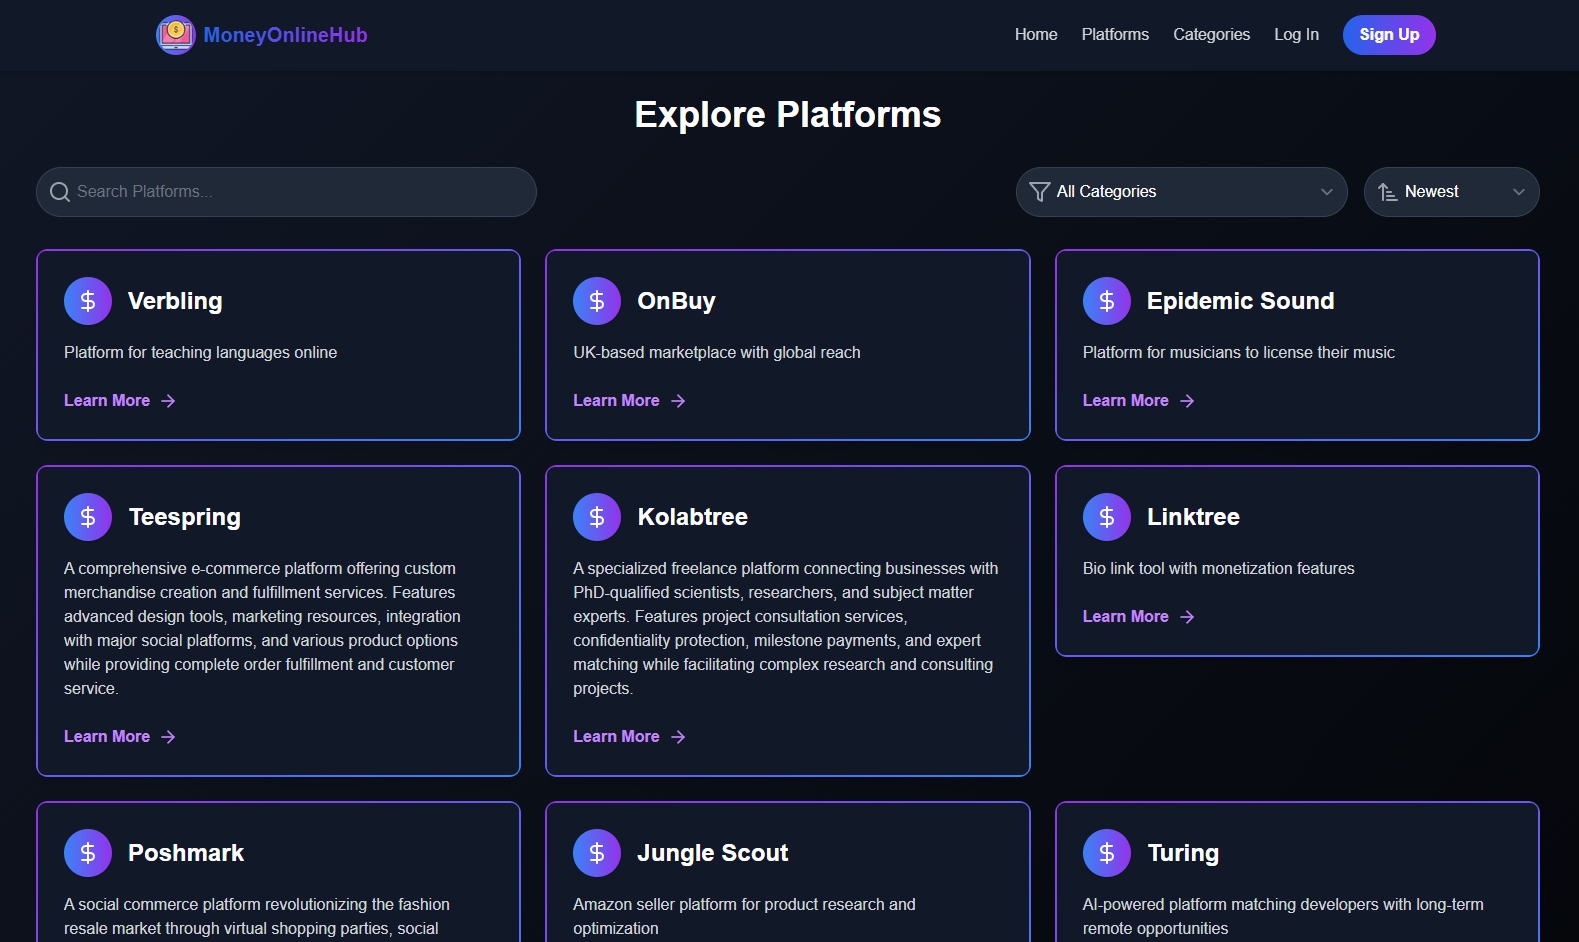Click 'UK-based marketplace with global reach' description

click(717, 353)
